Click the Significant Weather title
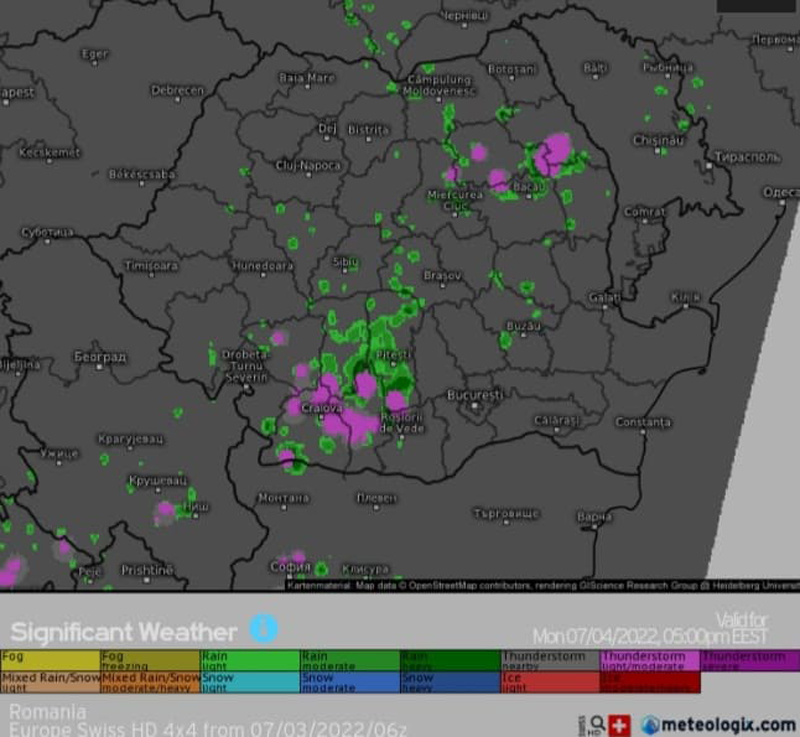 pyautogui.click(x=124, y=631)
